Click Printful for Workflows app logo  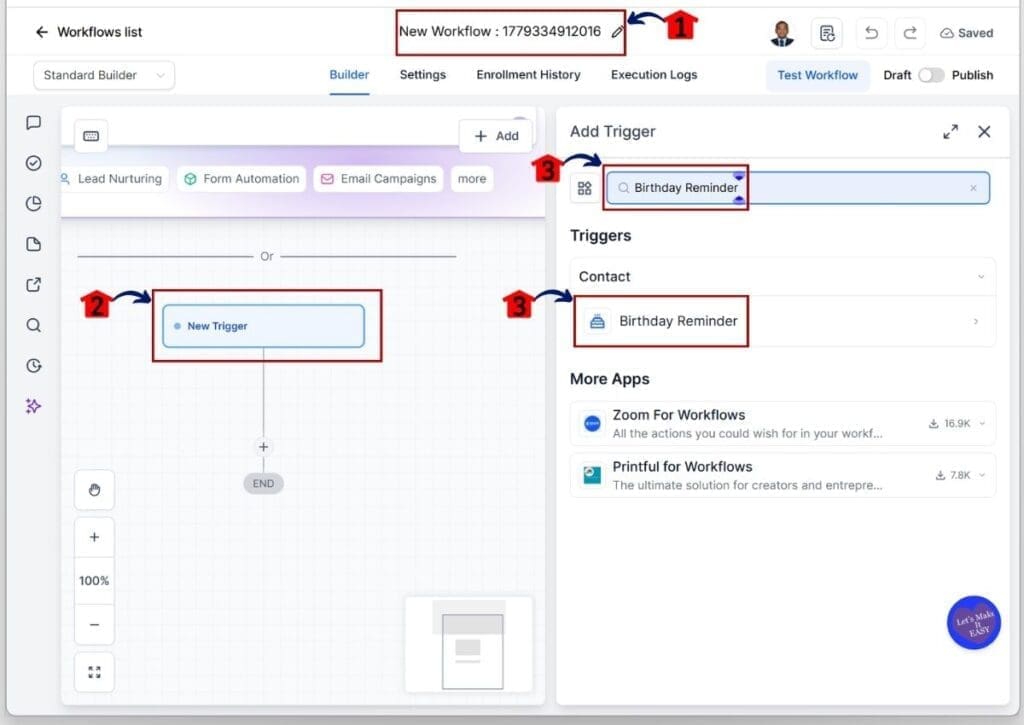[592, 475]
